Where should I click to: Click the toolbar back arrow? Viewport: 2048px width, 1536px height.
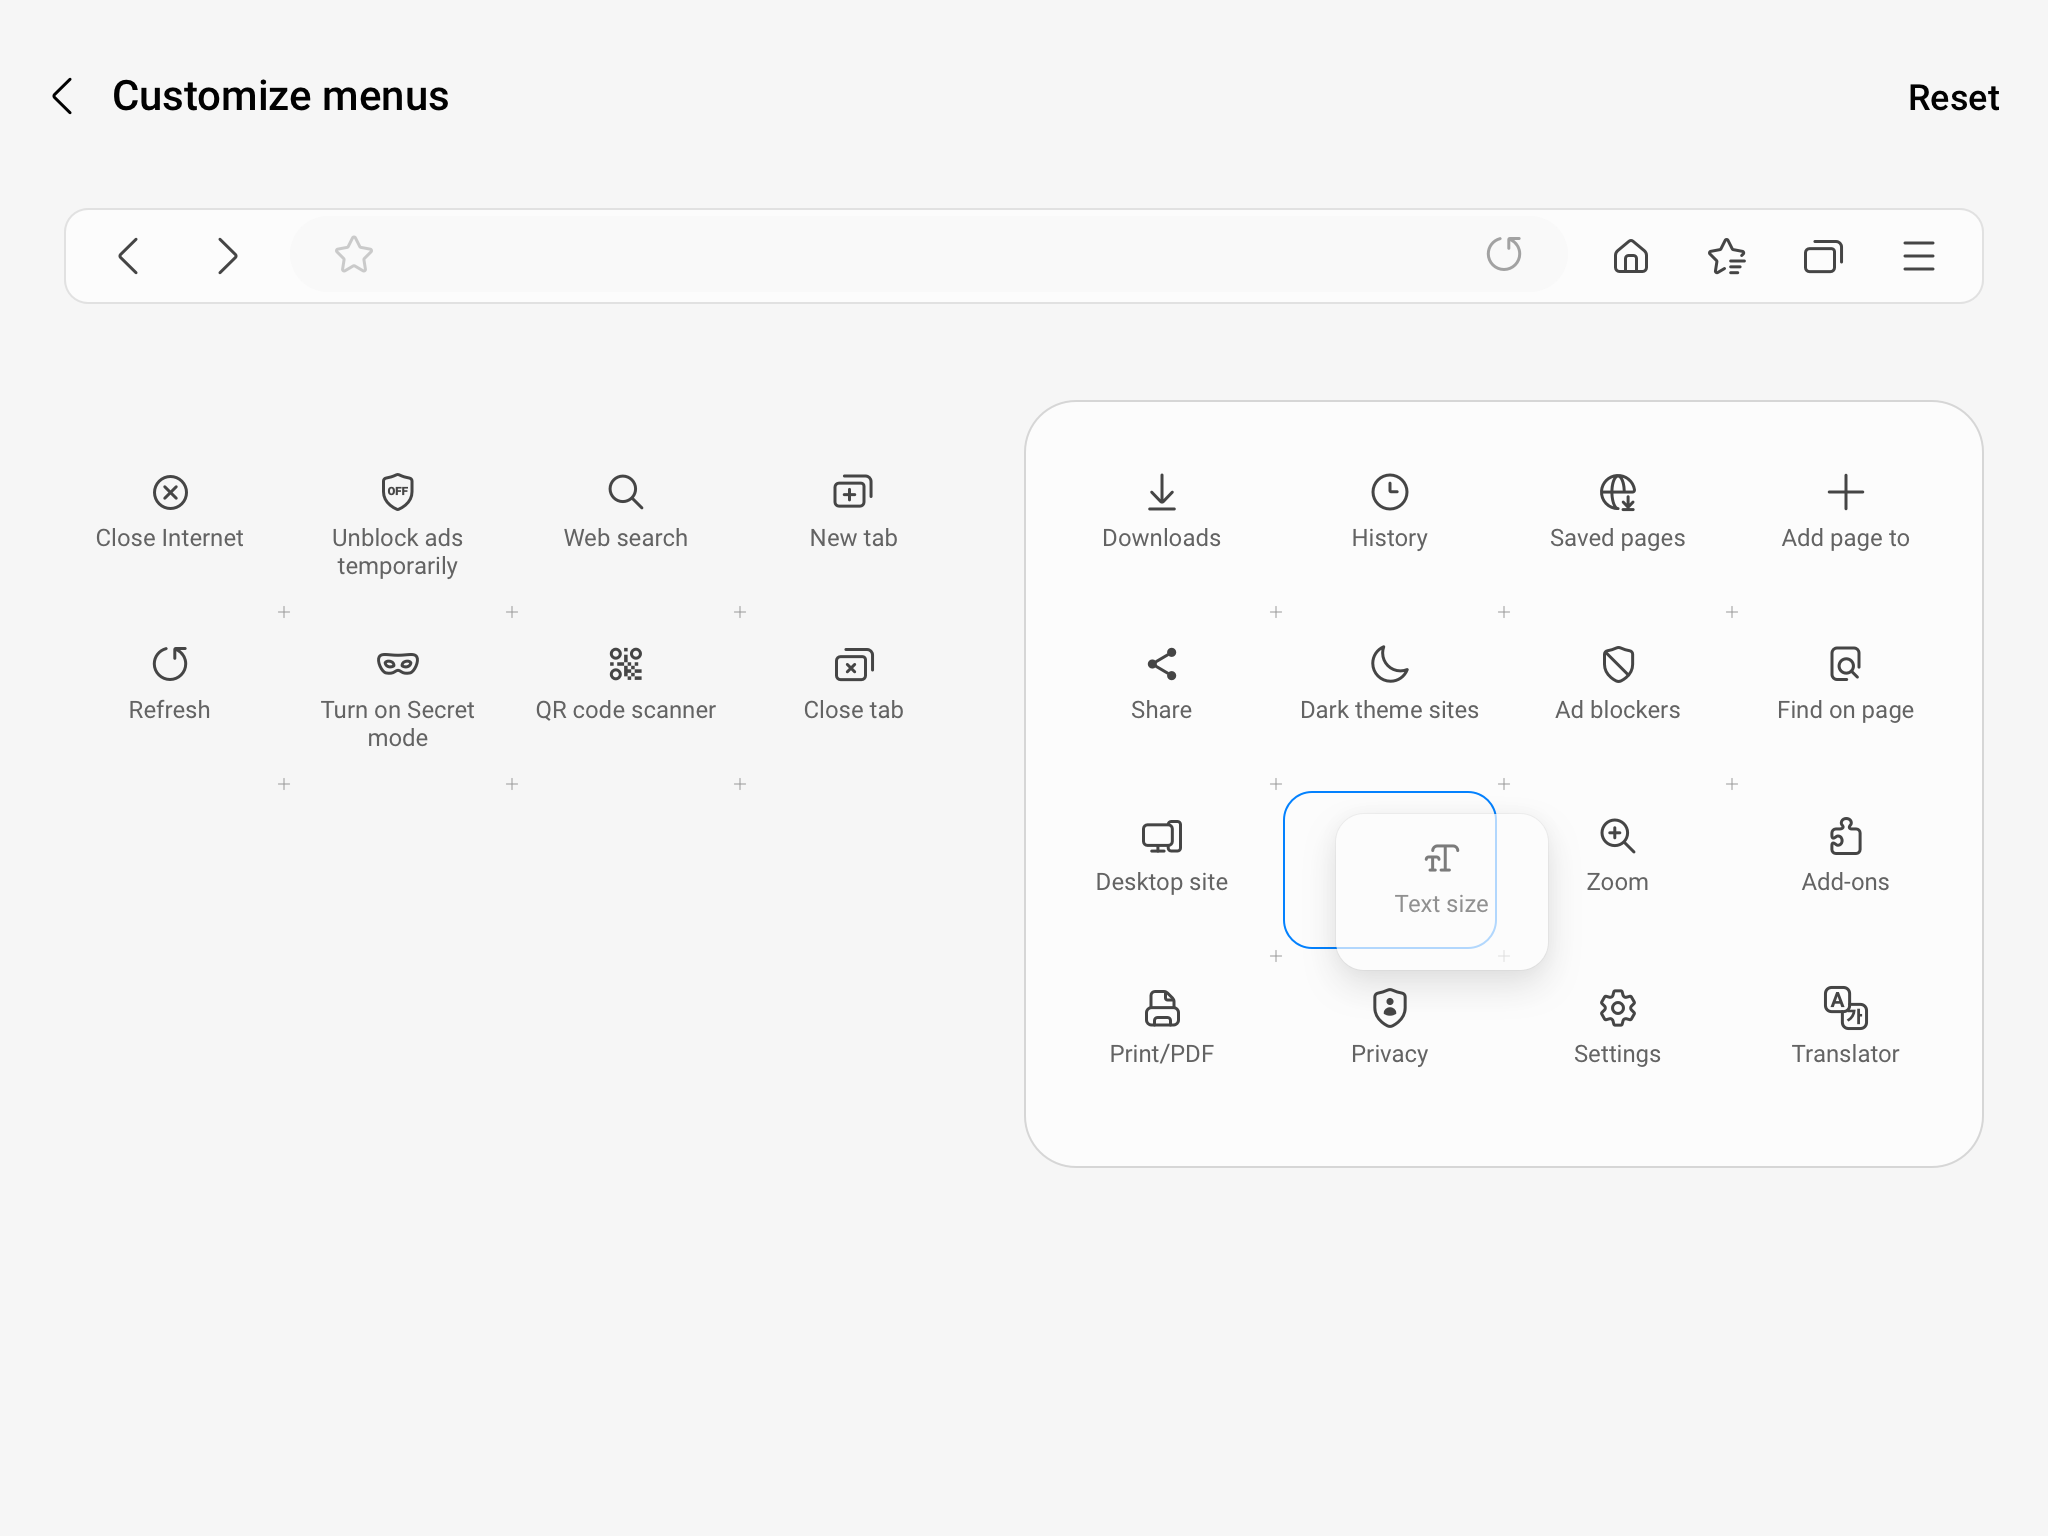129,256
